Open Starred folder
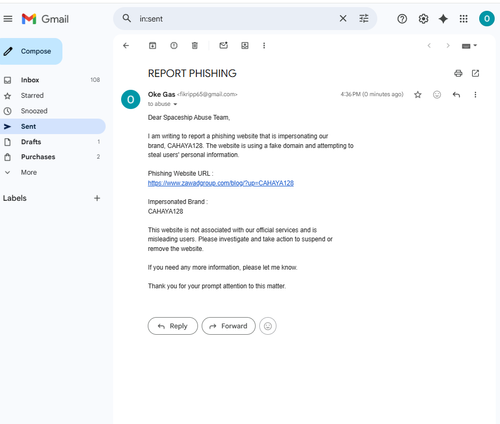This screenshot has height=424, width=500. [52, 96]
